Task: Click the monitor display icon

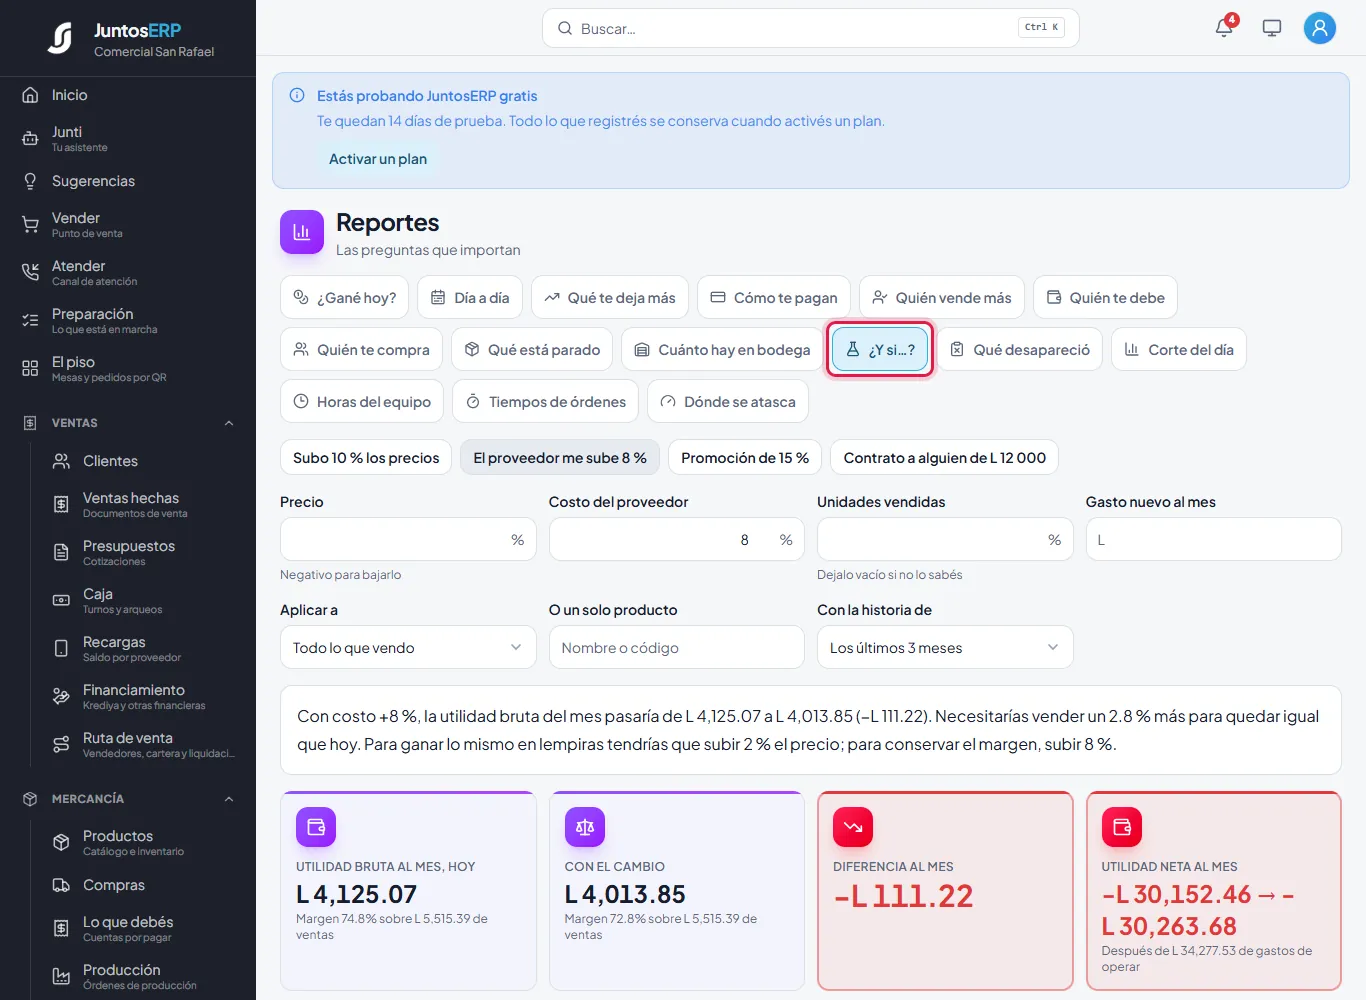Action: 1272,28
